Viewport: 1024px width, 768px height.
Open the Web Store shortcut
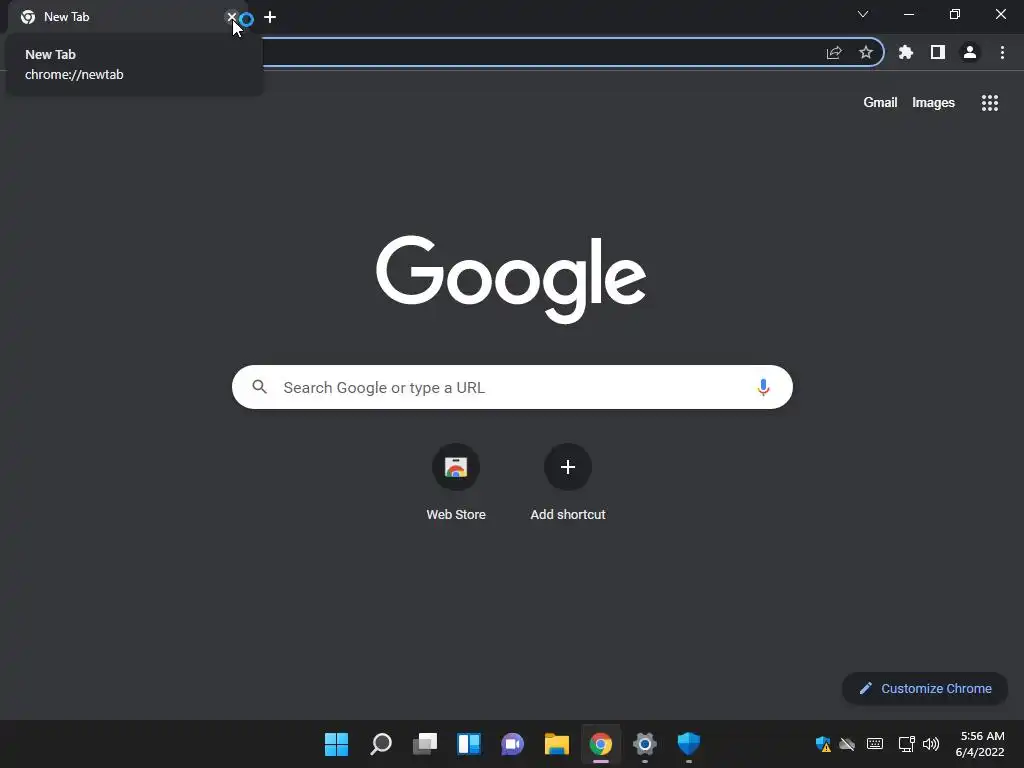(x=456, y=482)
